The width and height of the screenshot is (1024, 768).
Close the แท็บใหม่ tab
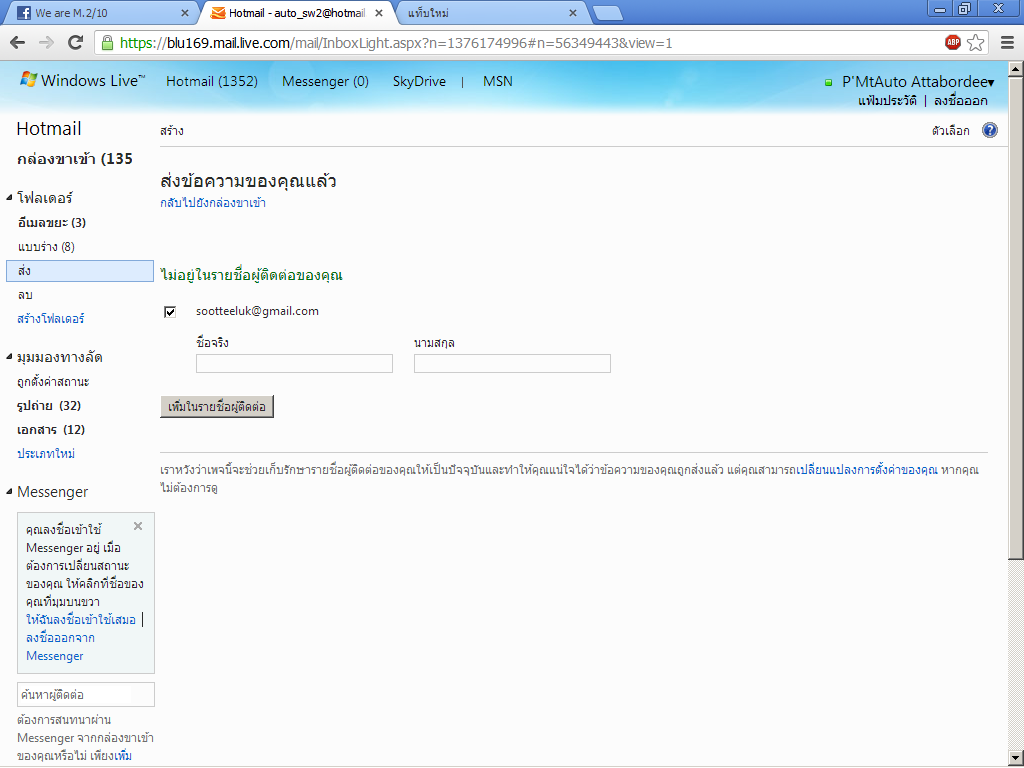point(573,13)
